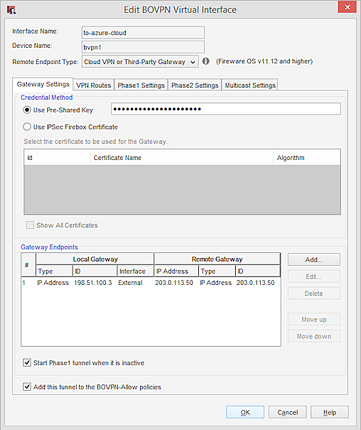This screenshot has width=361, height=430.
Task: Click the info icon beside Remote Endpoint Type
Action: point(206,61)
